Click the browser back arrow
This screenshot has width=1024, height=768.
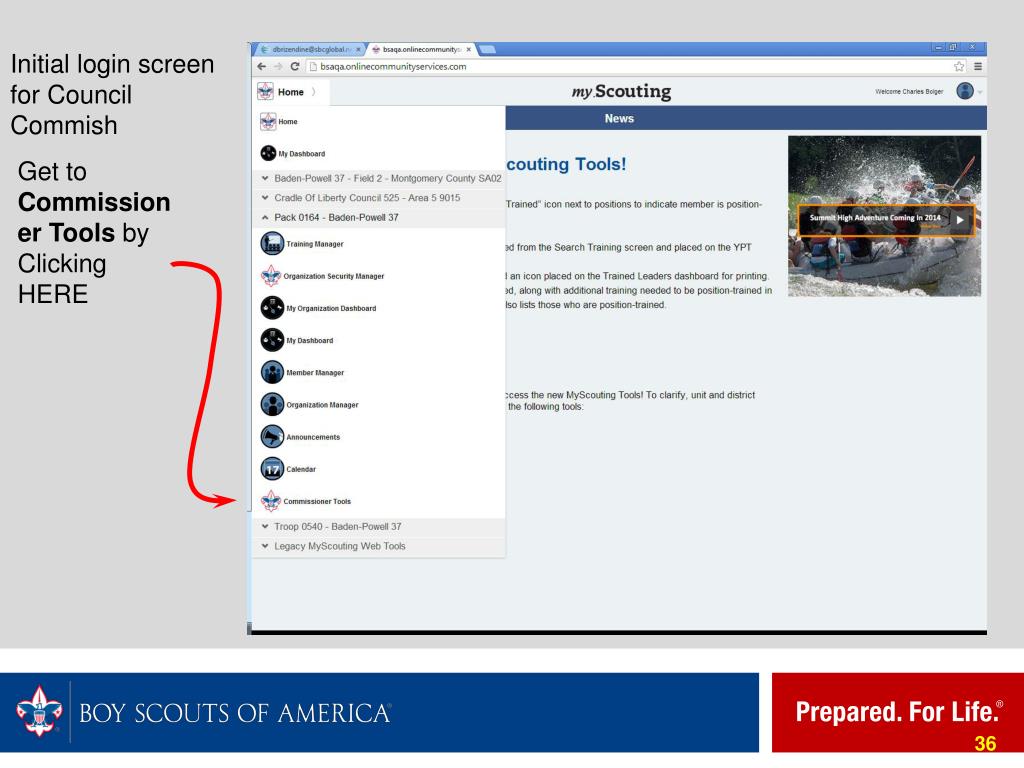coord(262,67)
